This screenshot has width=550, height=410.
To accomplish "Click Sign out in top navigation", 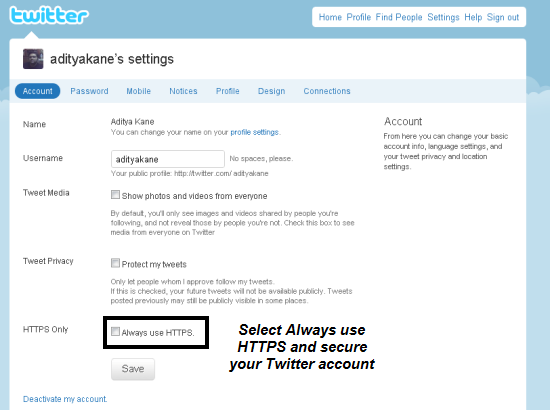I will click(503, 17).
